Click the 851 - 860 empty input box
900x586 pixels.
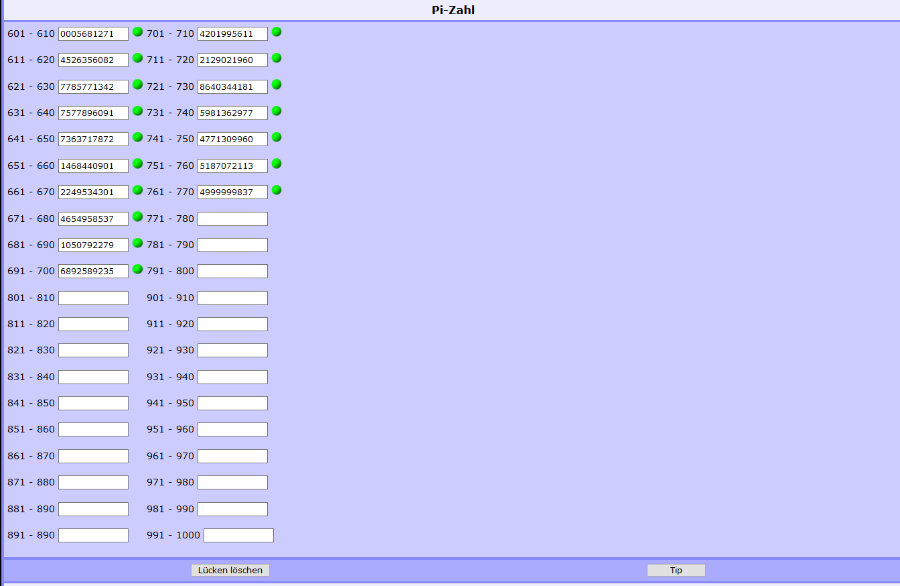[x=93, y=429]
